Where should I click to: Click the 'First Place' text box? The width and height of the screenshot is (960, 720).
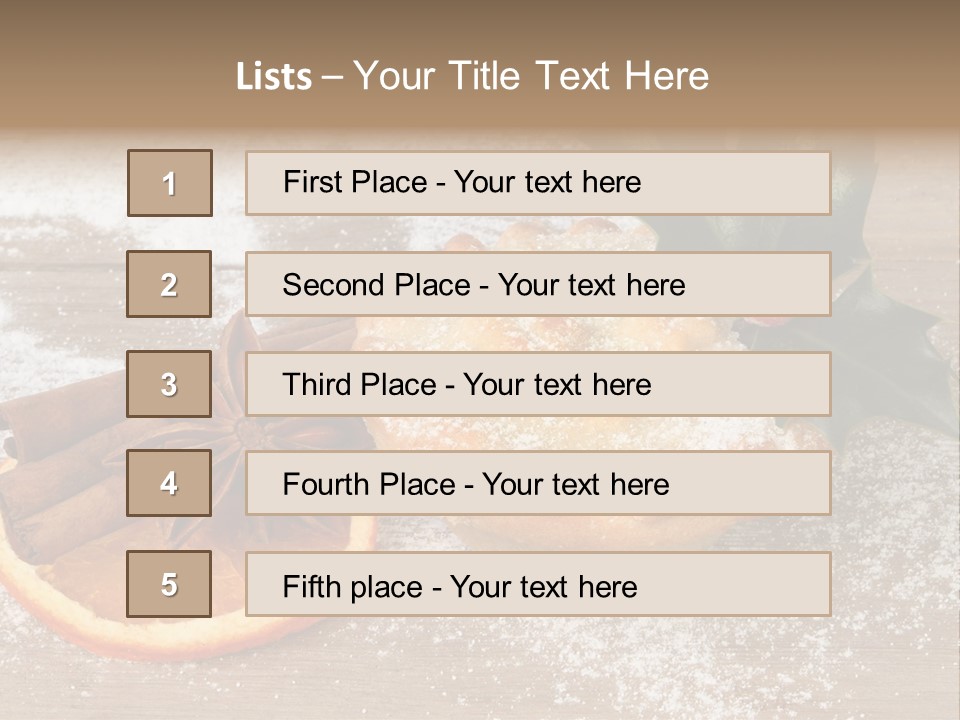pyautogui.click(x=538, y=183)
